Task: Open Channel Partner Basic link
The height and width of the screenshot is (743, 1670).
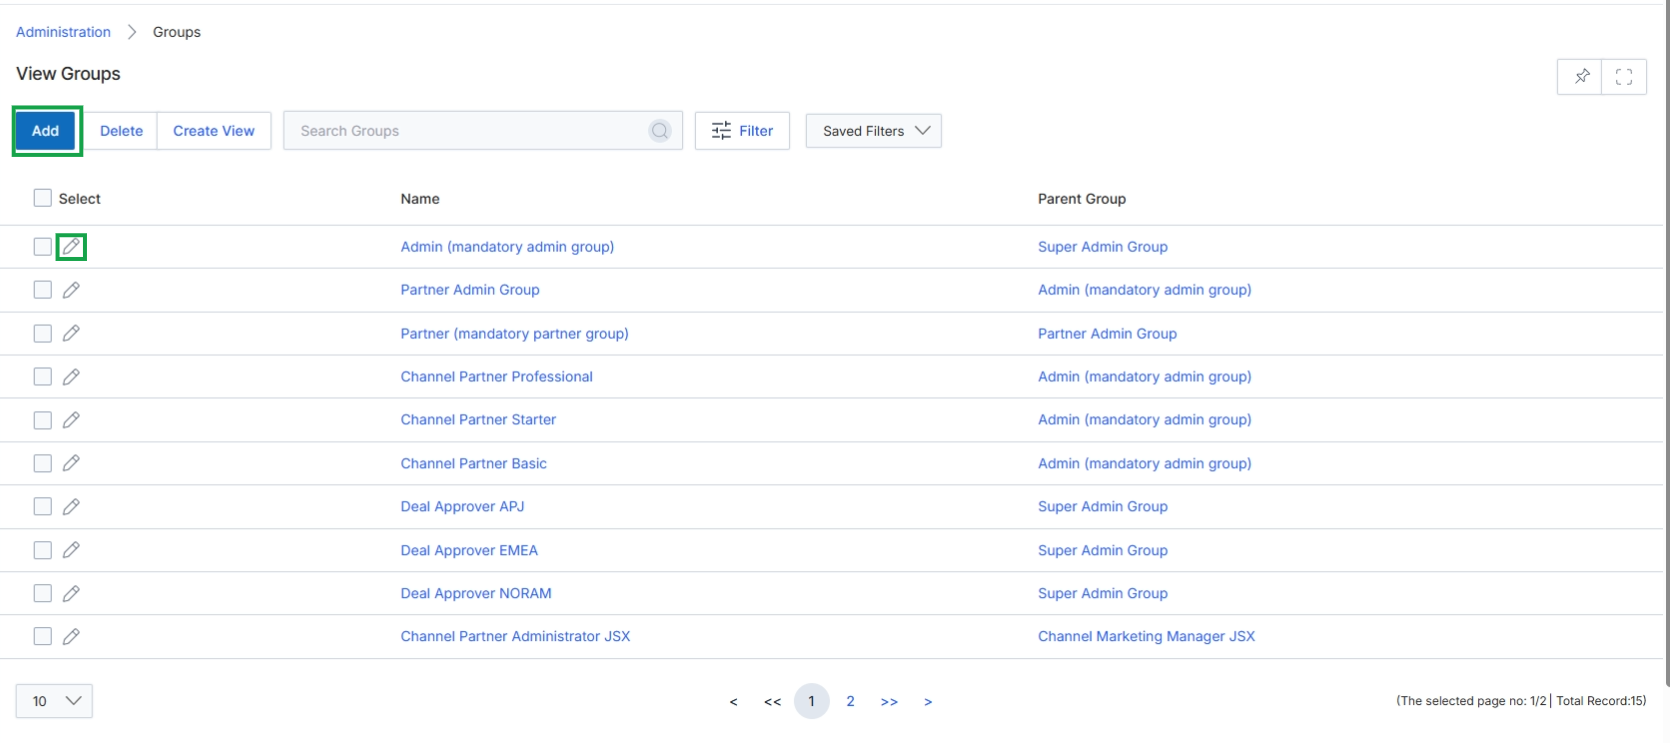Action: point(474,464)
